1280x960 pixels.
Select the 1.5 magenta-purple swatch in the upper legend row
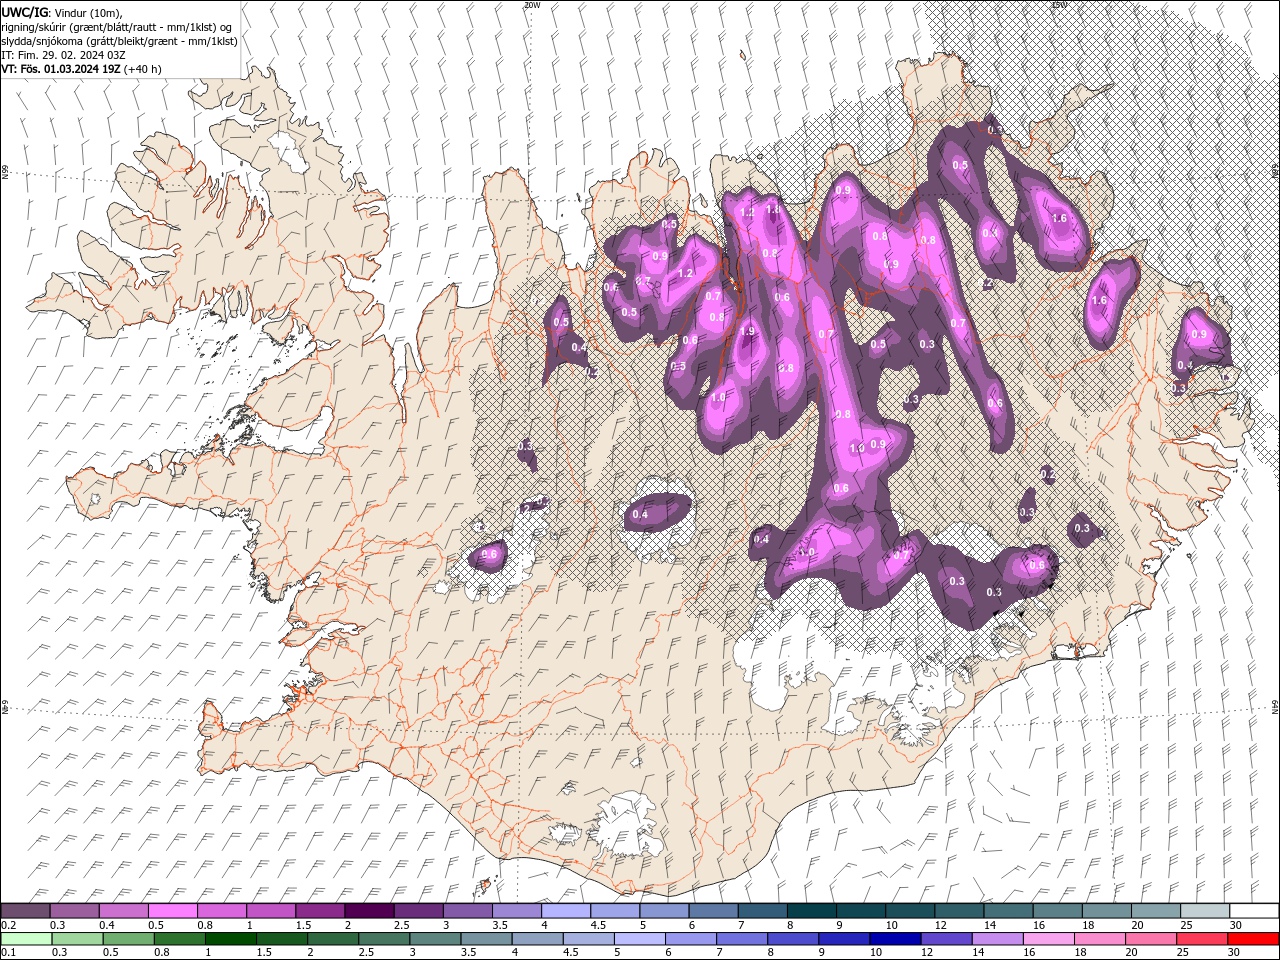click(x=320, y=910)
